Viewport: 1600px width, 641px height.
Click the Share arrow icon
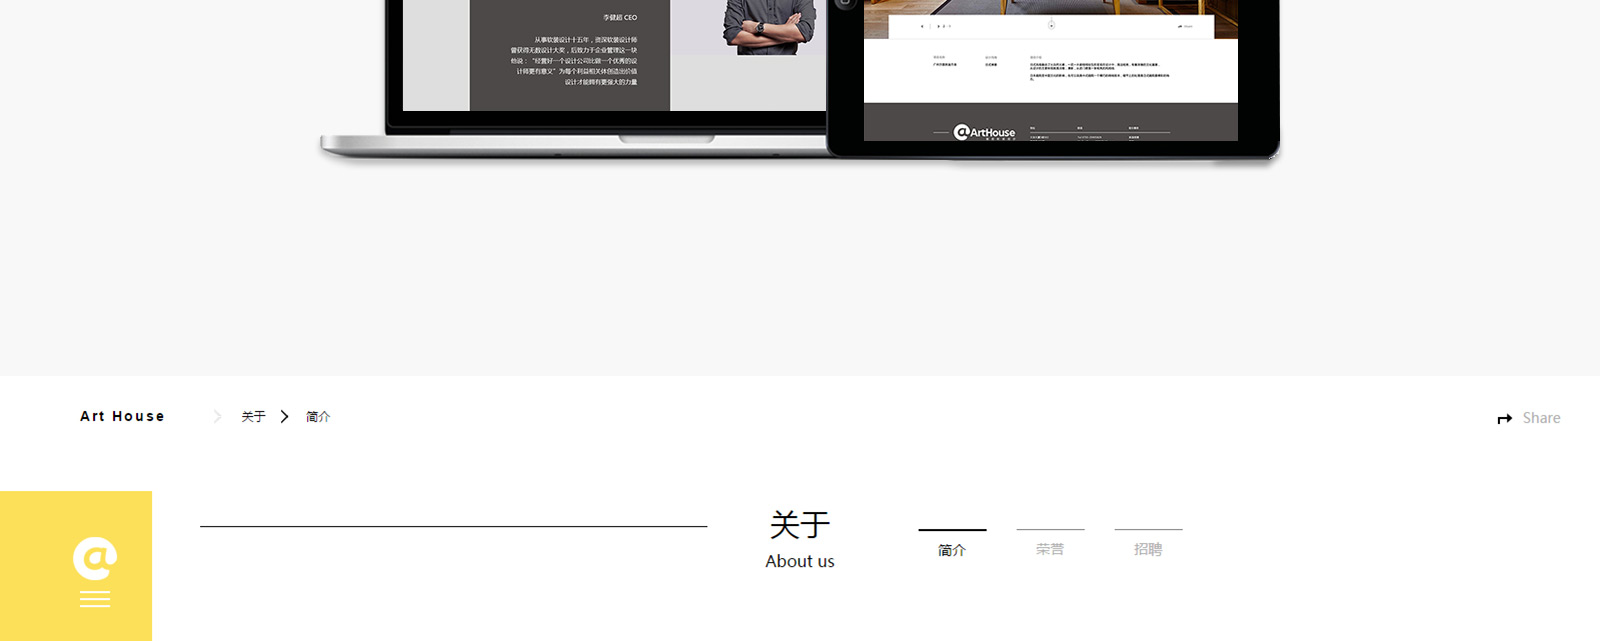1504,419
